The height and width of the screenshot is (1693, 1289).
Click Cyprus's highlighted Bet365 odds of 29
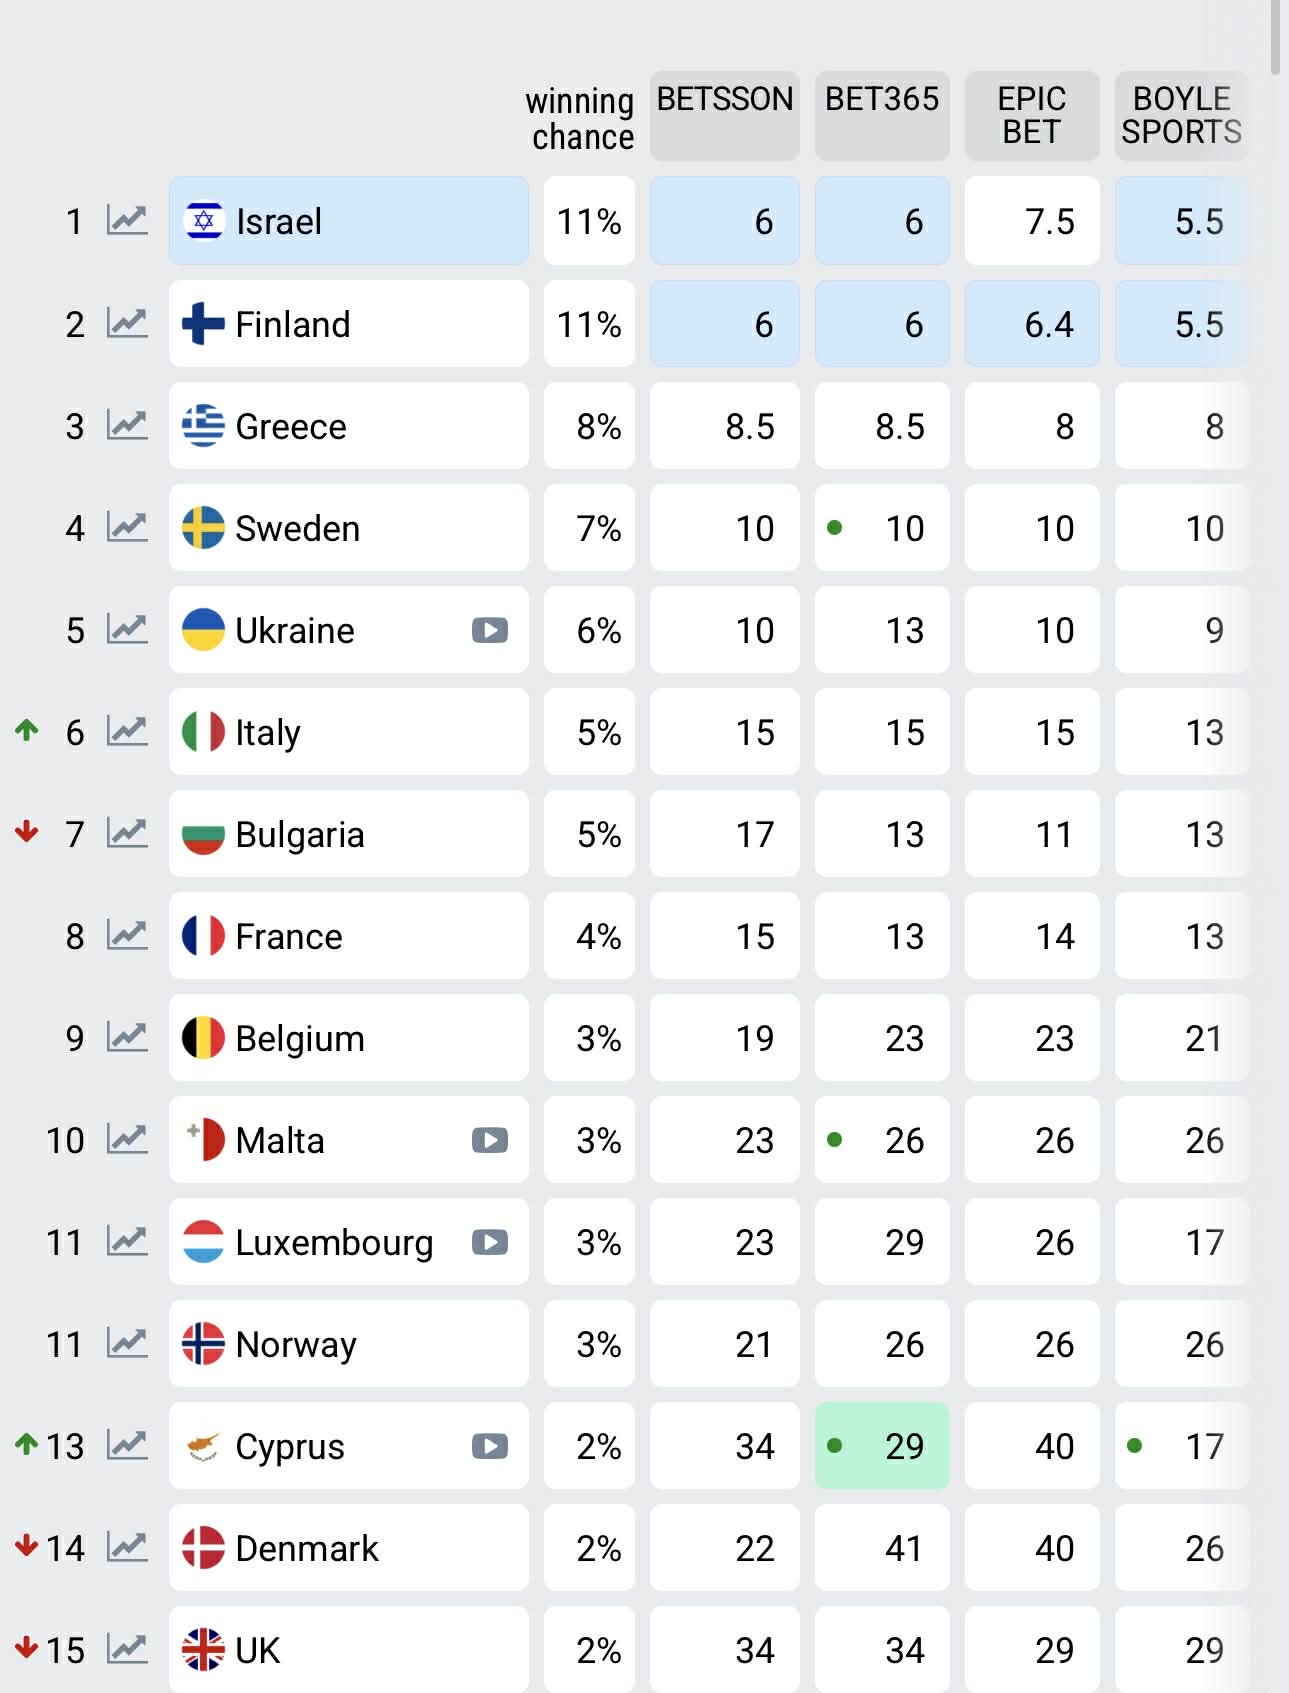tap(881, 1446)
